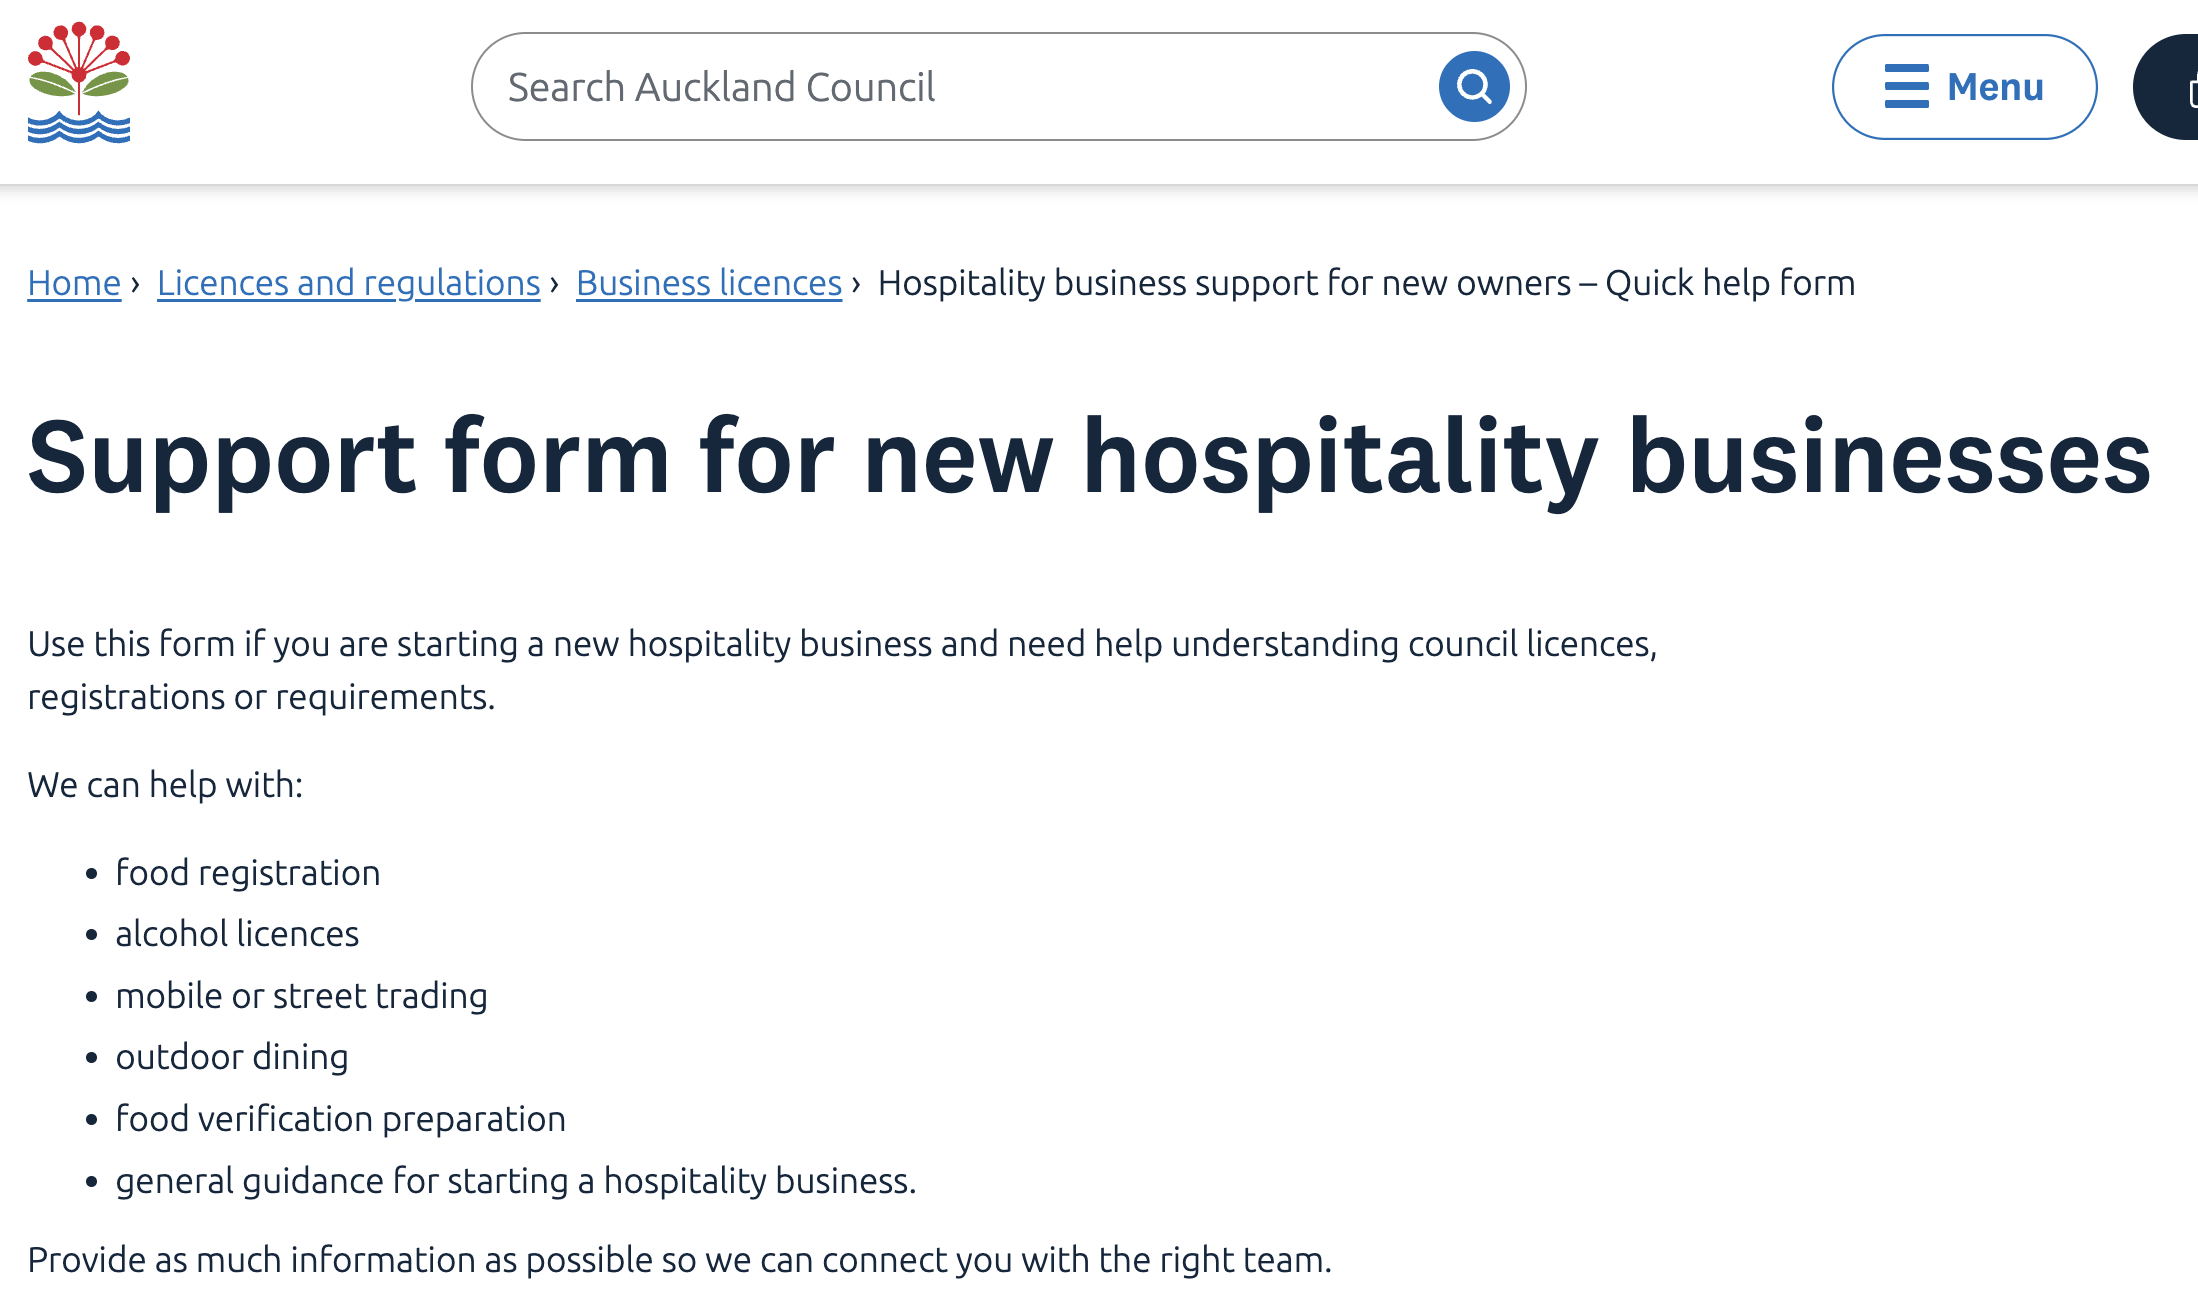Viewport: 2198px width, 1316px height.
Task: Click the dark round button beside Menu
Action: click(x=2166, y=87)
